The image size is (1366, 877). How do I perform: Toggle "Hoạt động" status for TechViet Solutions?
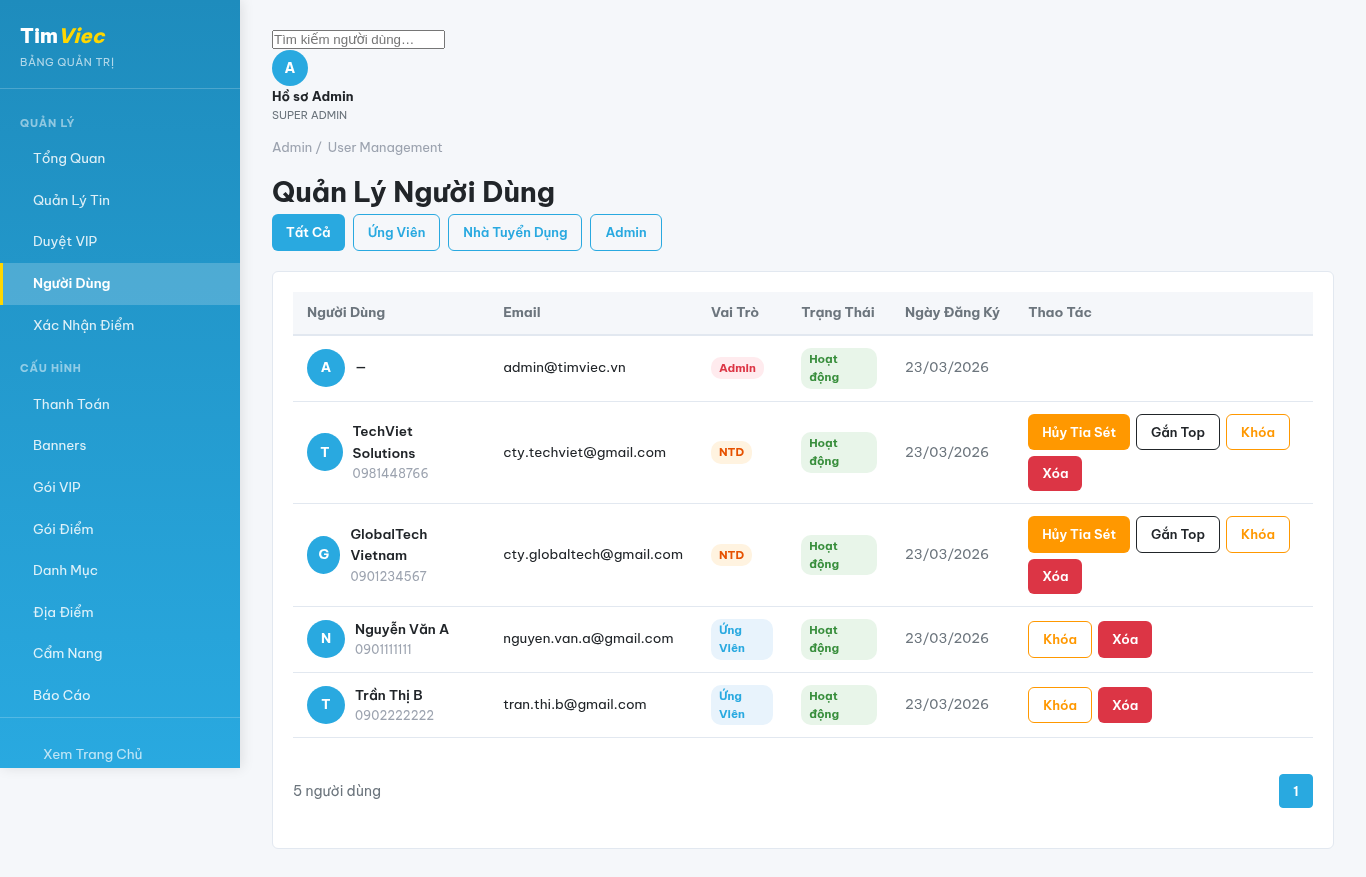pyautogui.click(x=838, y=452)
